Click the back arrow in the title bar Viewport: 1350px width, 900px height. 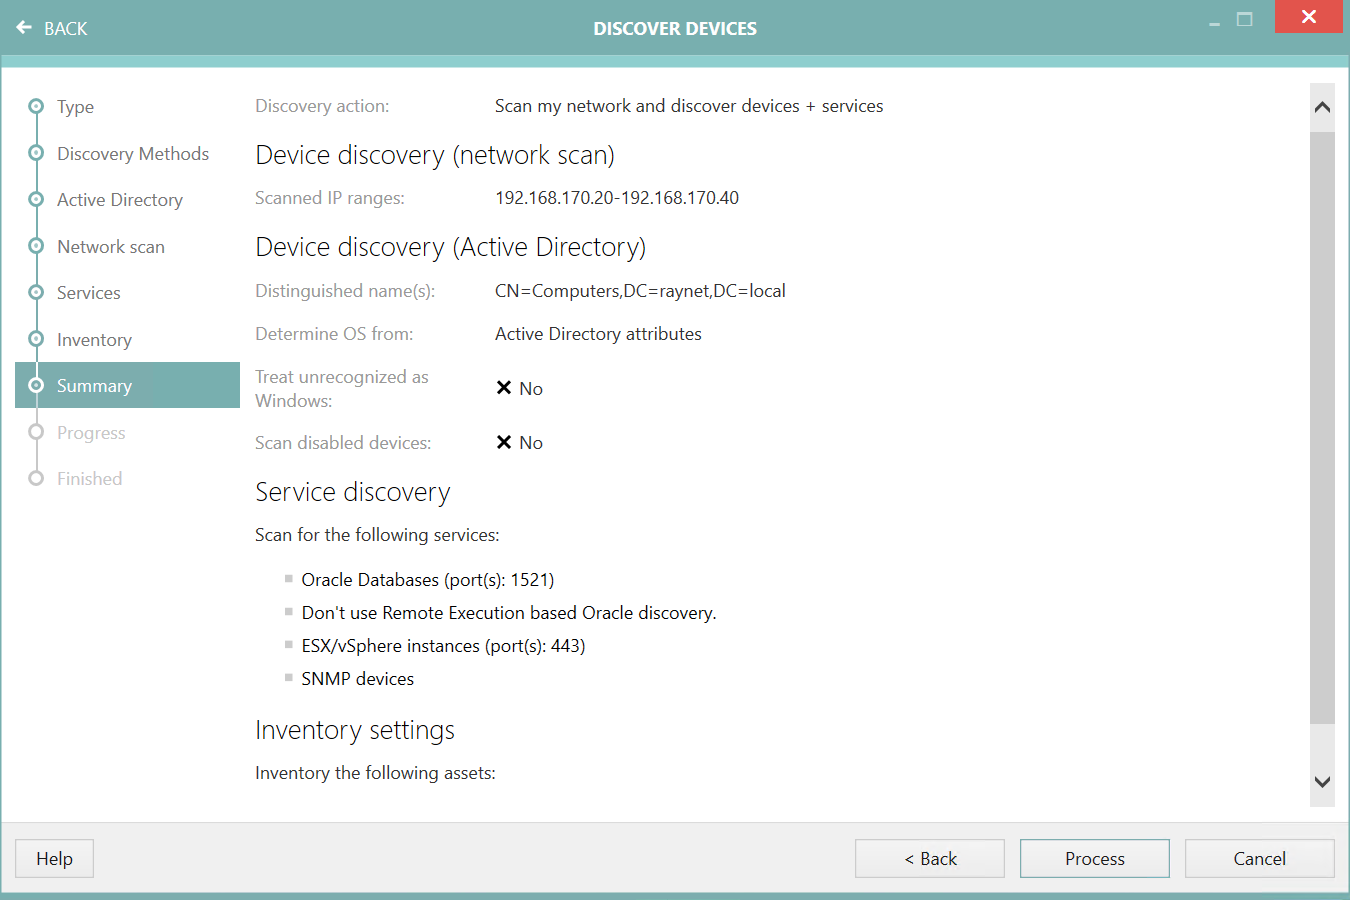tap(24, 28)
